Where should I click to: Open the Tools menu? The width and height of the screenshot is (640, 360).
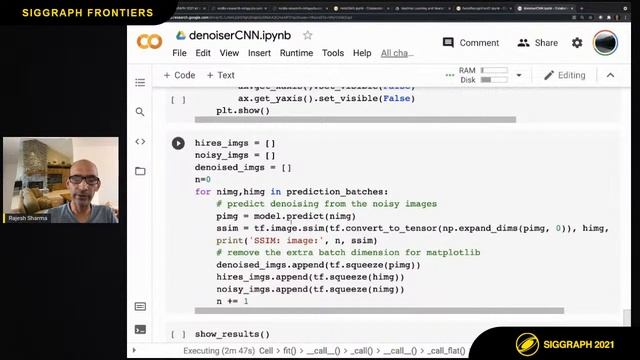[333, 53]
